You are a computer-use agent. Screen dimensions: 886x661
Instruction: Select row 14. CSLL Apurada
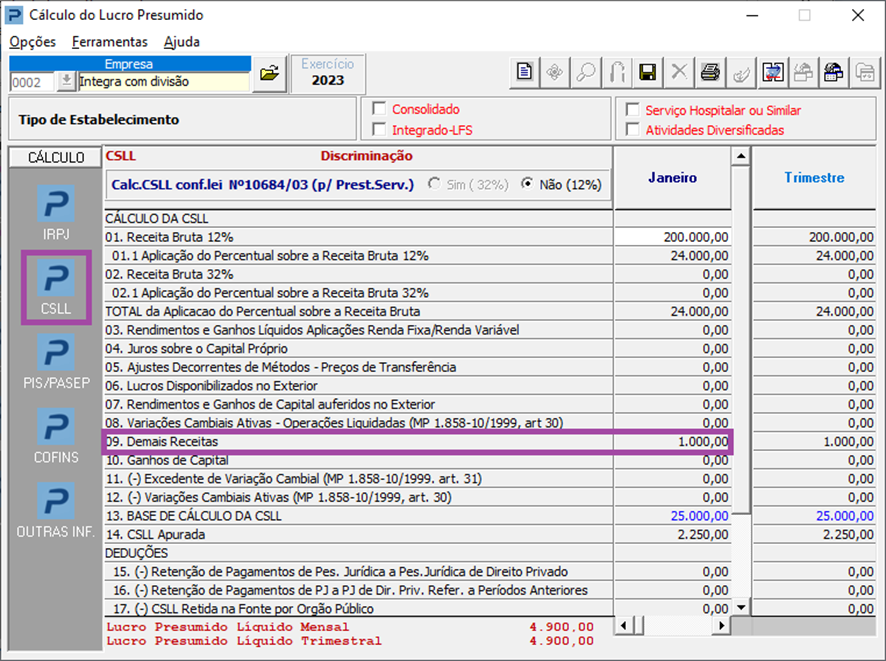click(358, 534)
